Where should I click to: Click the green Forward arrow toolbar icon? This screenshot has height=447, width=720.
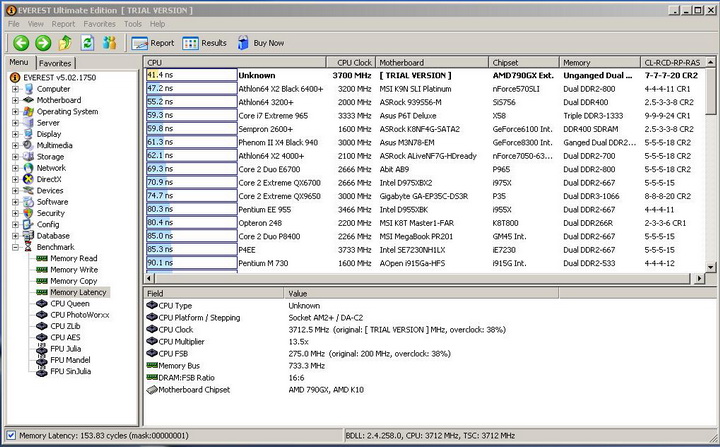click(43, 43)
